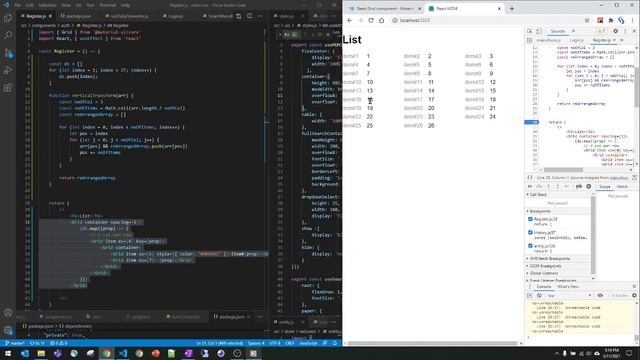This screenshot has height=360, width=640.
Task: Open the console settings gear
Action: (x=634, y=296)
